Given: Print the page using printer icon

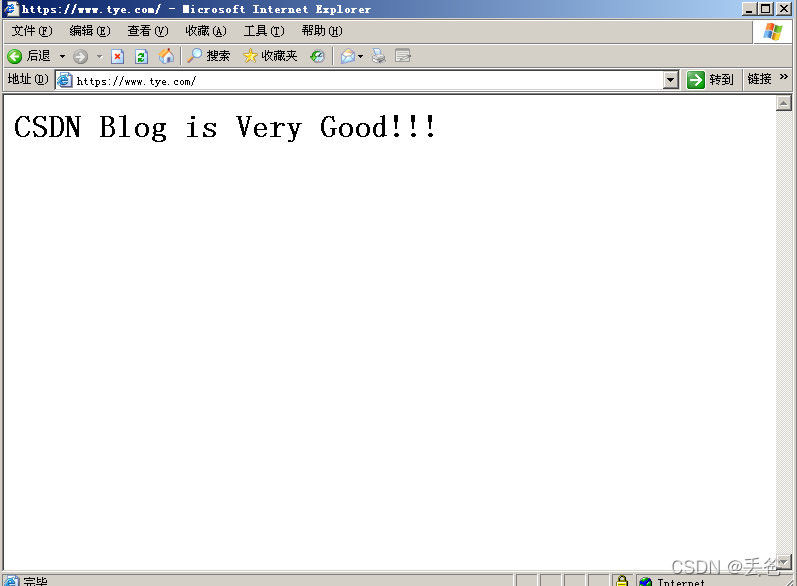Looking at the screenshot, I should [379, 56].
